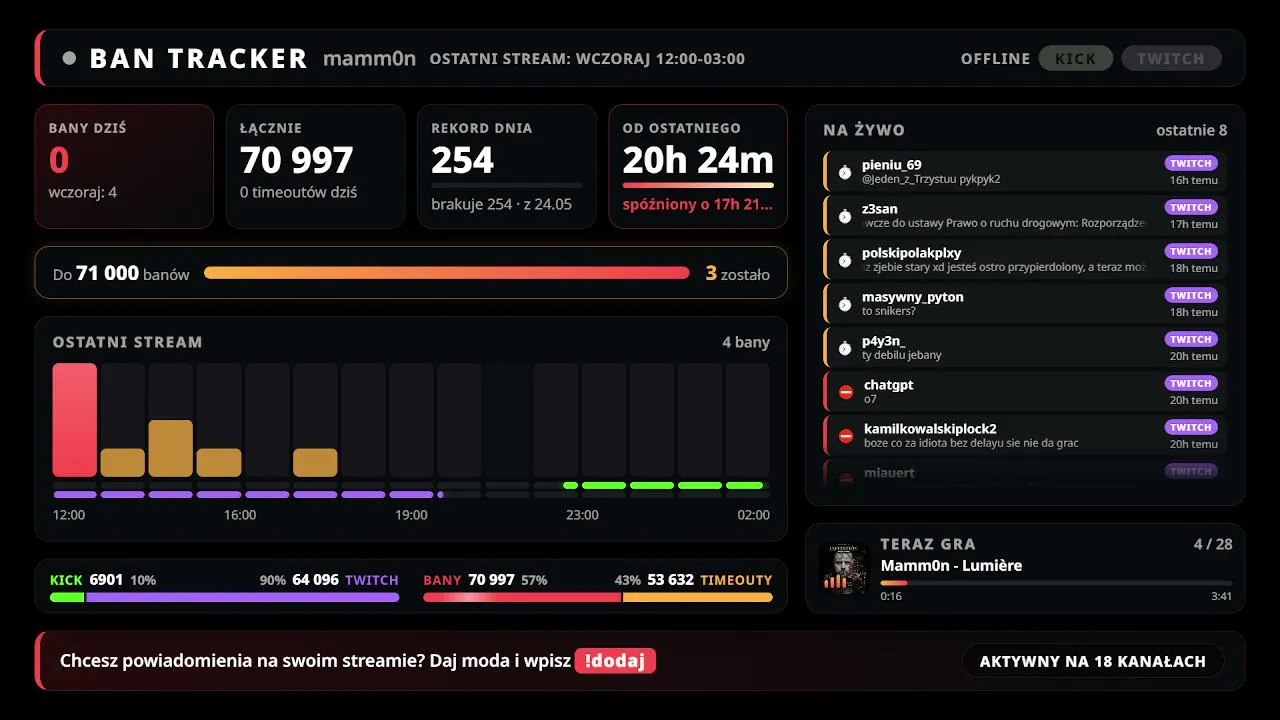This screenshot has height=720, width=1280.
Task: Click the status dot beside BAN TRACKER
Action: click(x=69, y=58)
